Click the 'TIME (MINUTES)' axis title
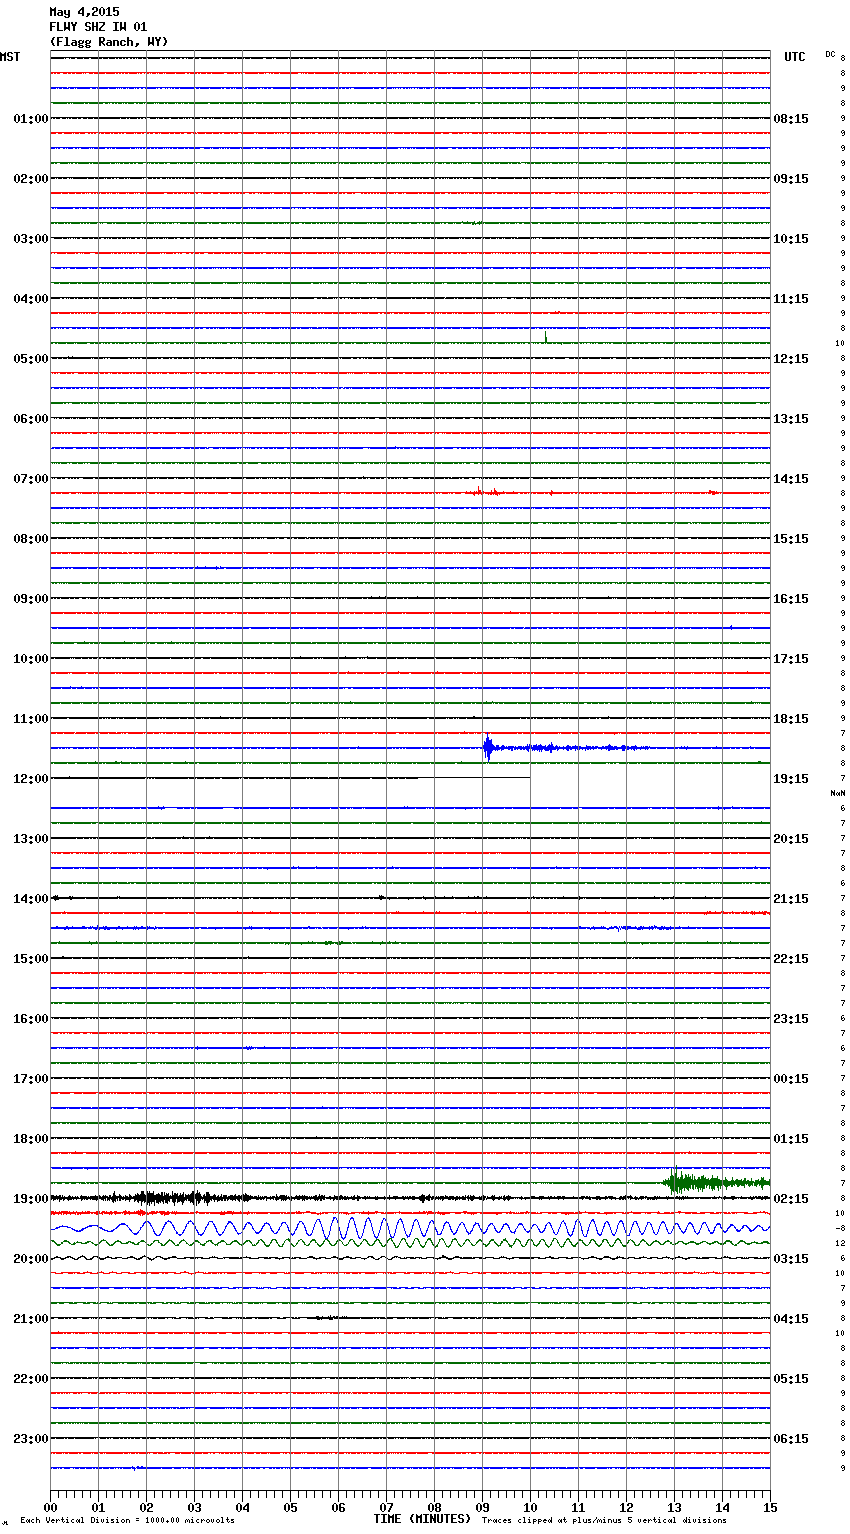 [x=422, y=1519]
